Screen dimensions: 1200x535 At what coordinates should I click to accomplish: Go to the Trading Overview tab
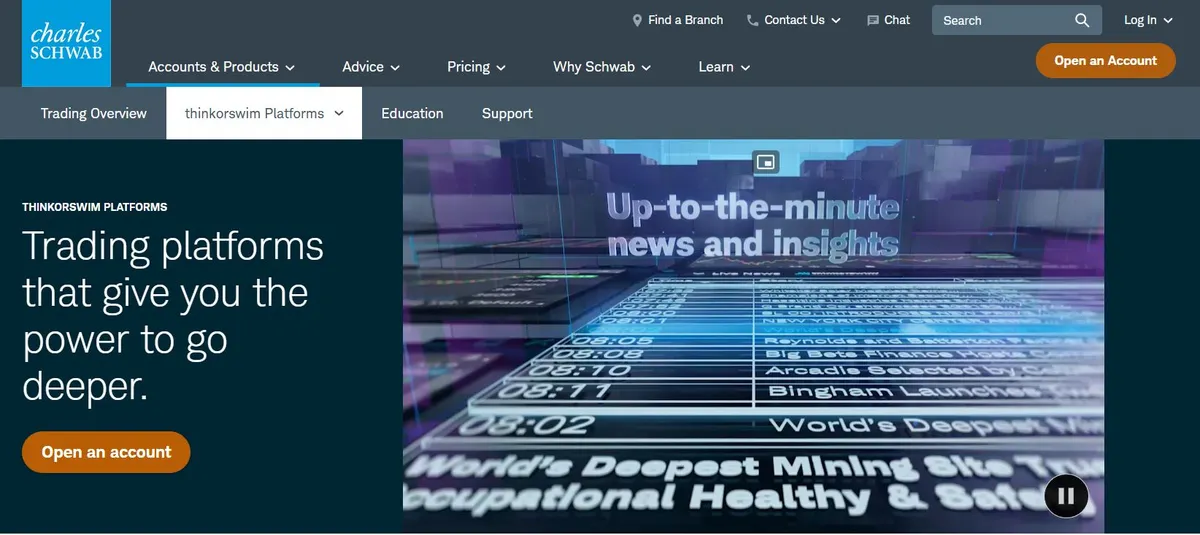click(94, 113)
